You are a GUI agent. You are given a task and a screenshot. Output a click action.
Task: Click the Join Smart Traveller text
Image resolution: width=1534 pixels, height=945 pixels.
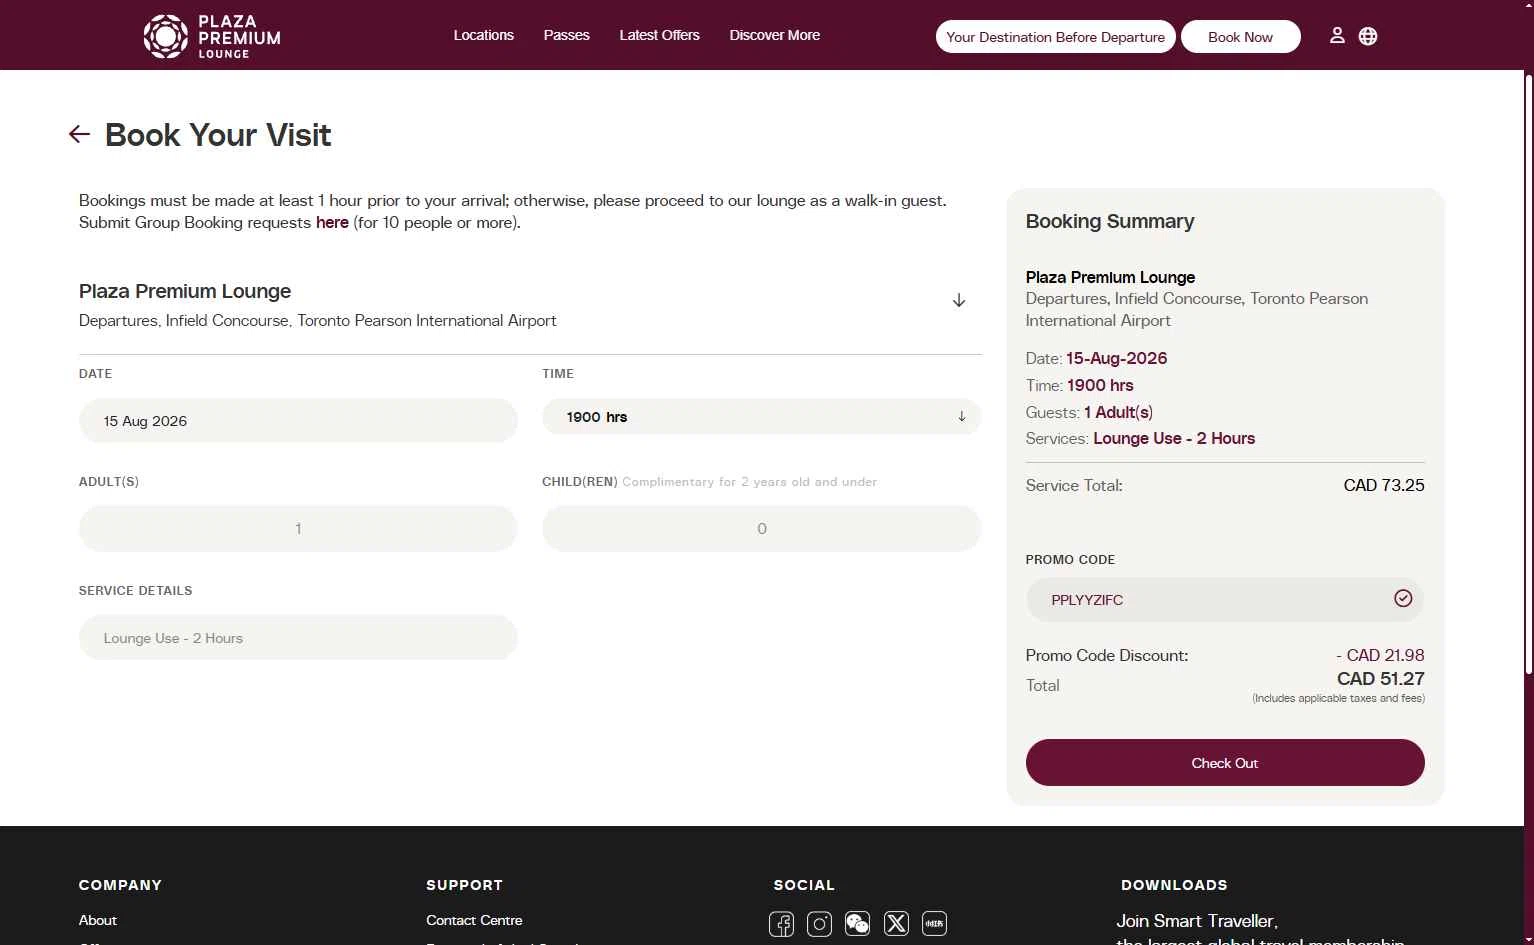click(1197, 921)
